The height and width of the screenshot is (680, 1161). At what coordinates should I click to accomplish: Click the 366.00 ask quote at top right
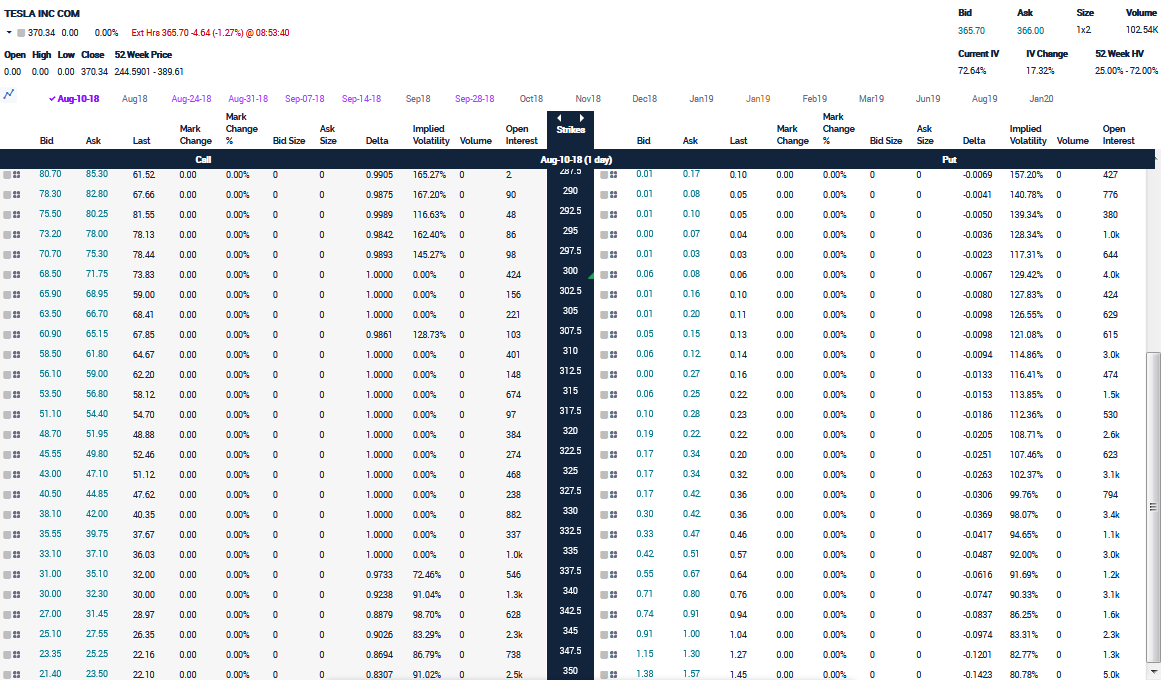1030,30
